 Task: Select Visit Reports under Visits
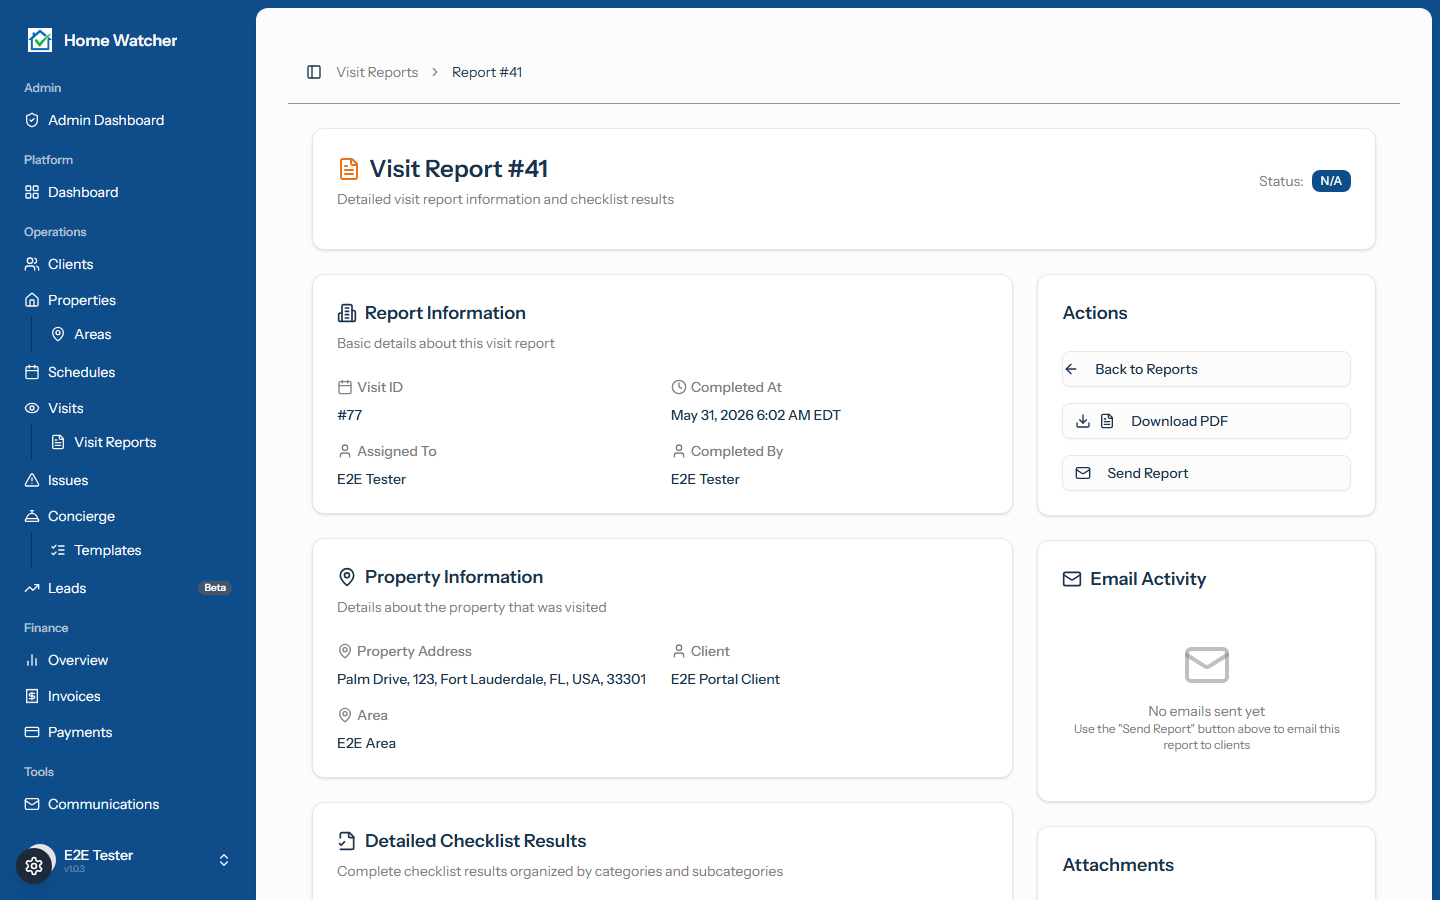point(141,442)
